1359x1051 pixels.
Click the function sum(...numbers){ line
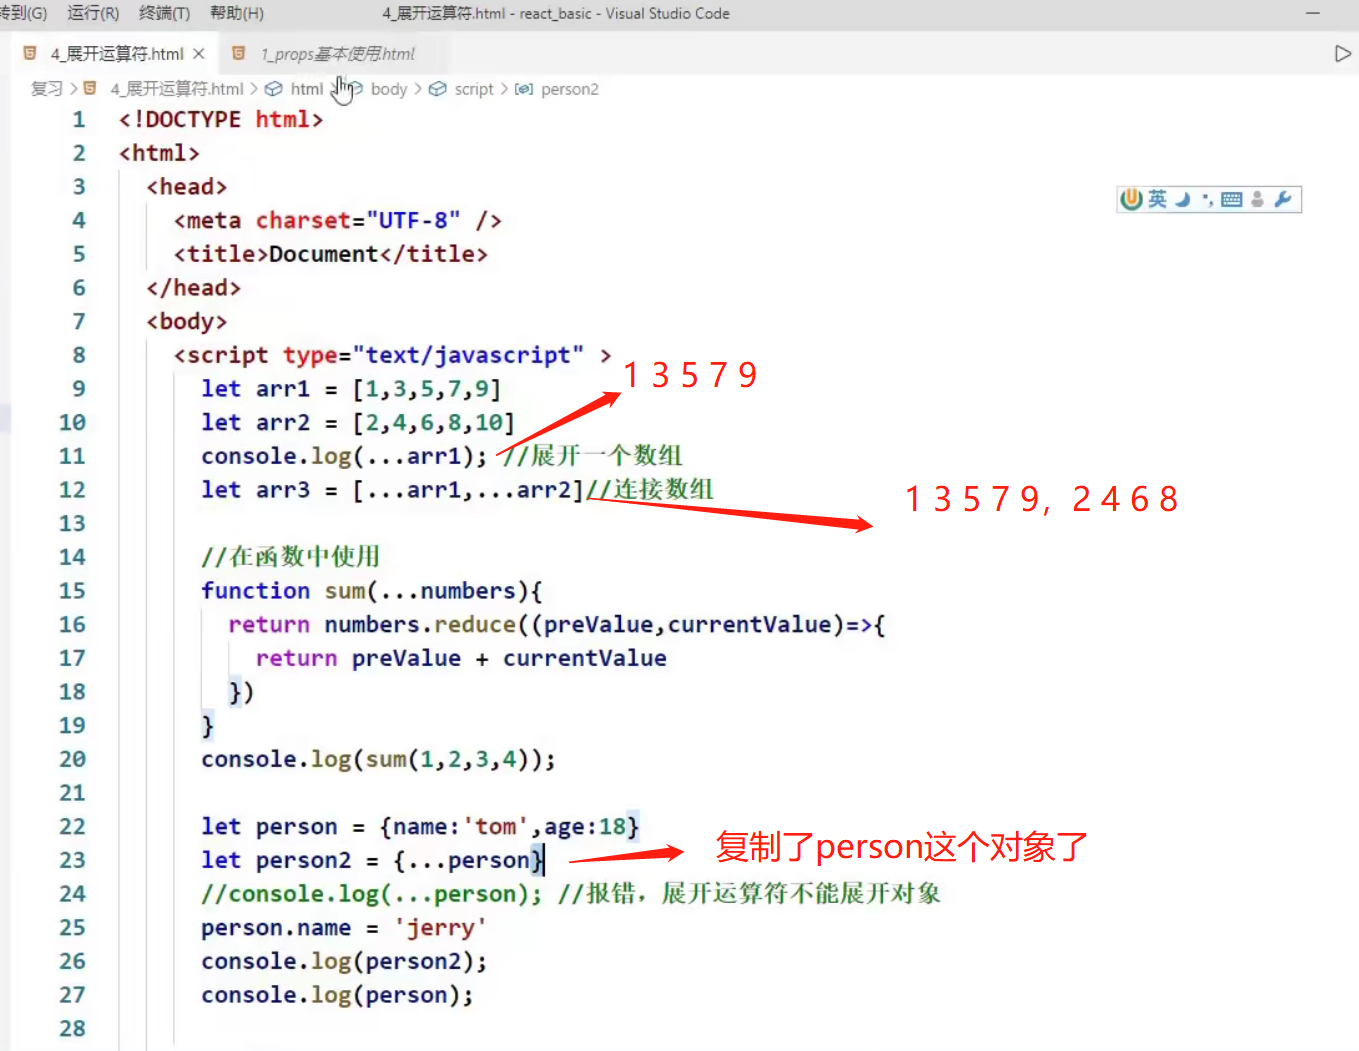coord(372,591)
